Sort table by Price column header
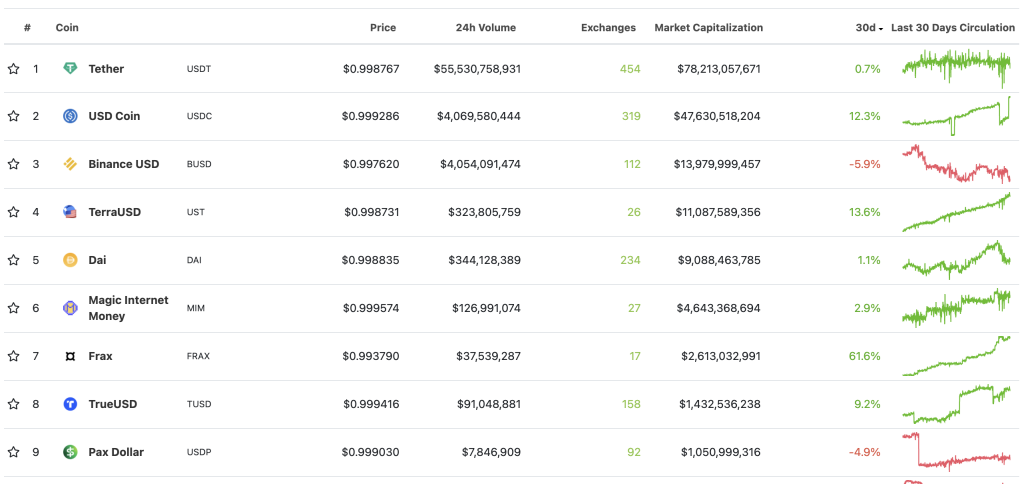Viewport: 1024px width, 484px height. tap(383, 28)
